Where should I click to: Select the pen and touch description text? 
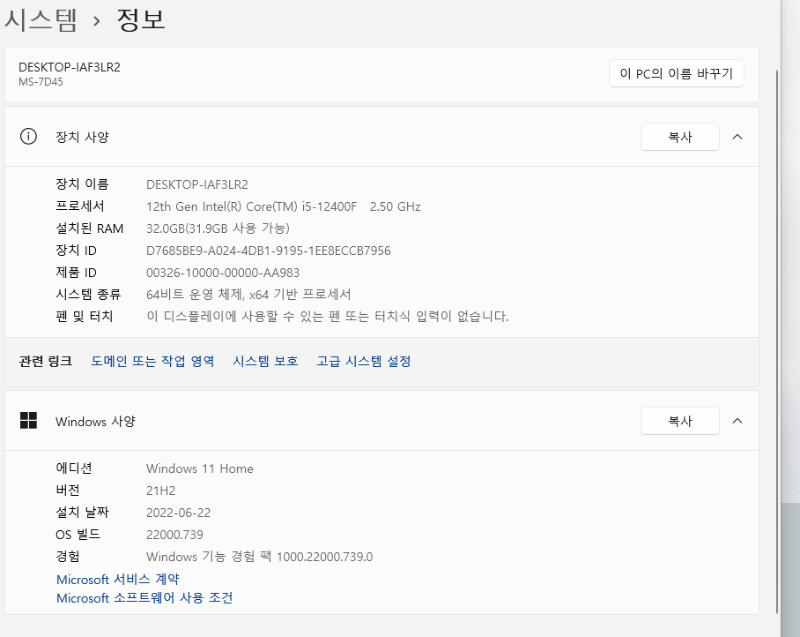pos(328,316)
